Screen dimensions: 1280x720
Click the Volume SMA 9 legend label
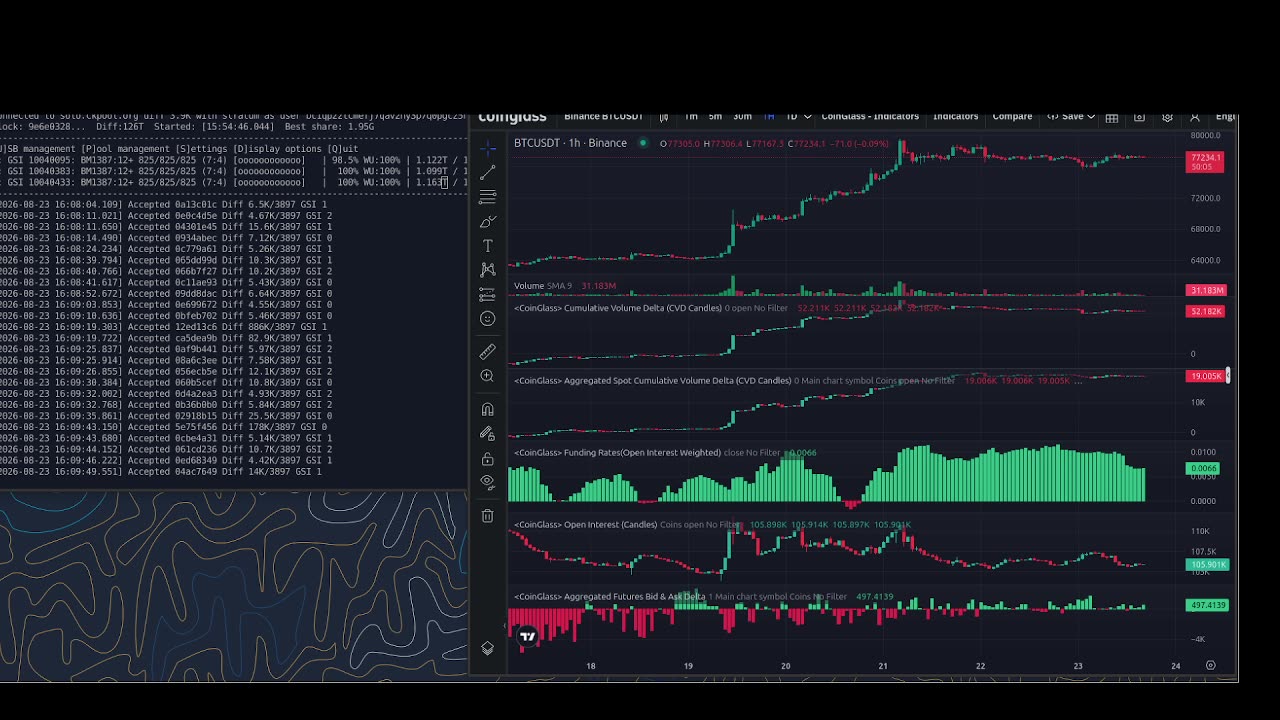point(543,286)
